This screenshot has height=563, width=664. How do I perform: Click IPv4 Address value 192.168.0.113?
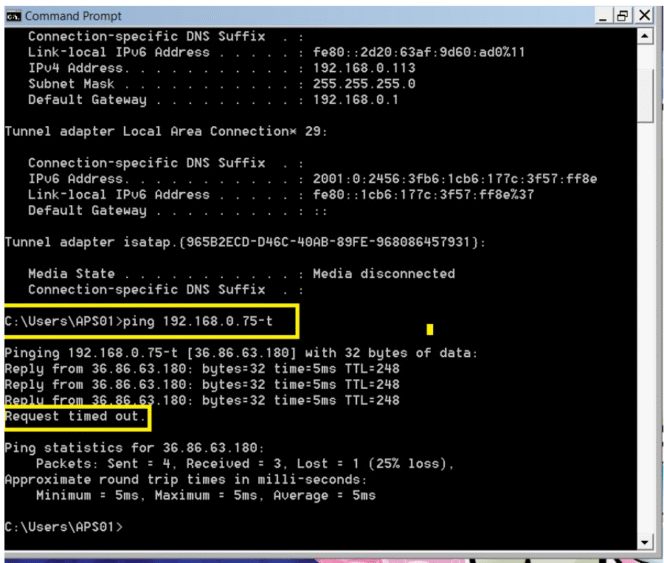(364, 68)
